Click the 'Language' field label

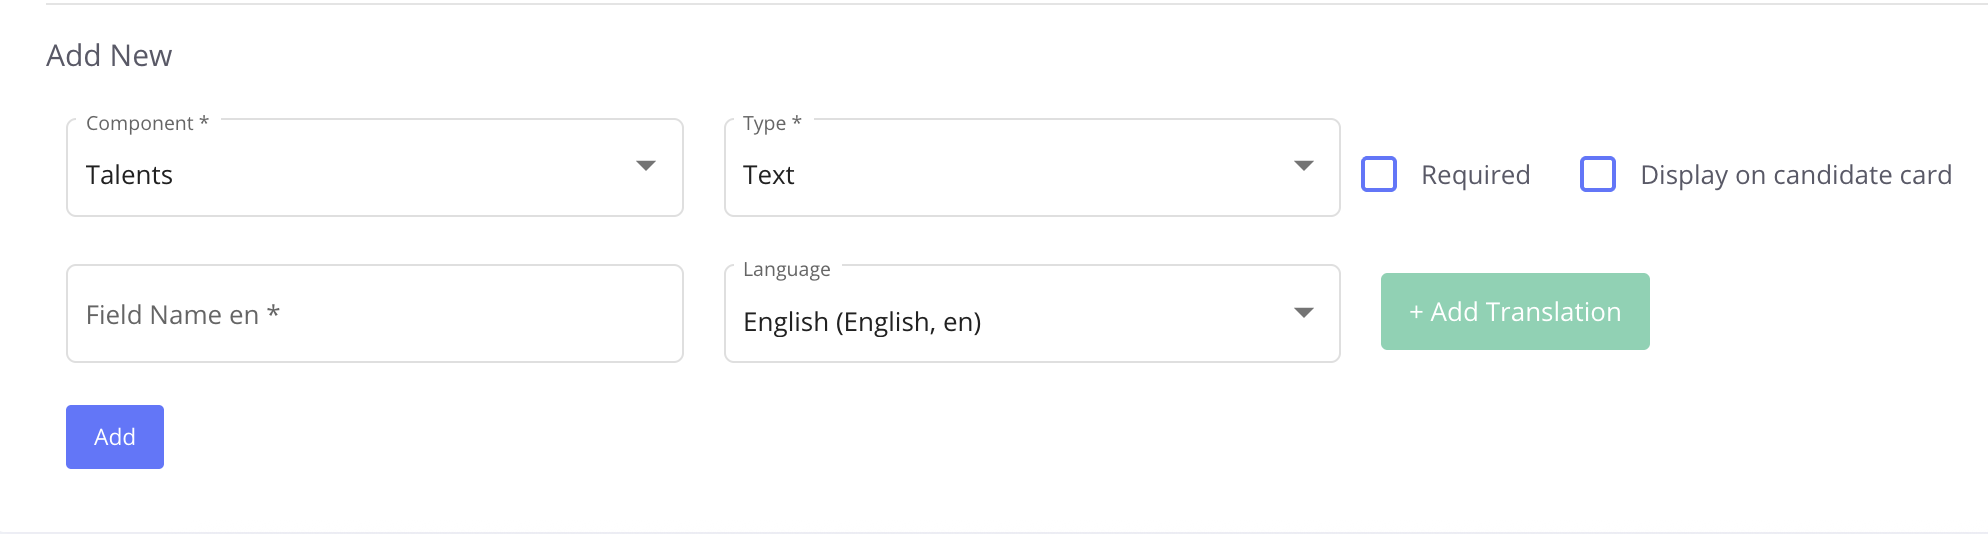tap(786, 269)
